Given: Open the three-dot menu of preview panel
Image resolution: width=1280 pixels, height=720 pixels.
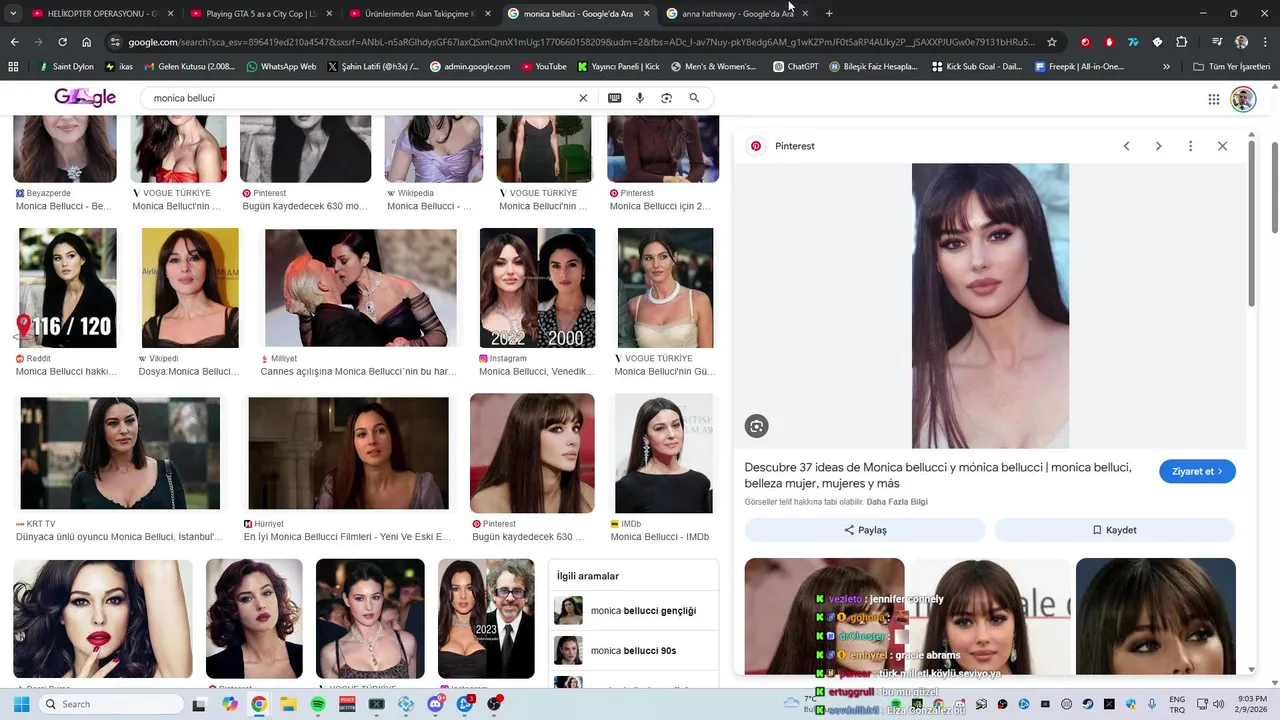Looking at the screenshot, I should (x=1190, y=146).
